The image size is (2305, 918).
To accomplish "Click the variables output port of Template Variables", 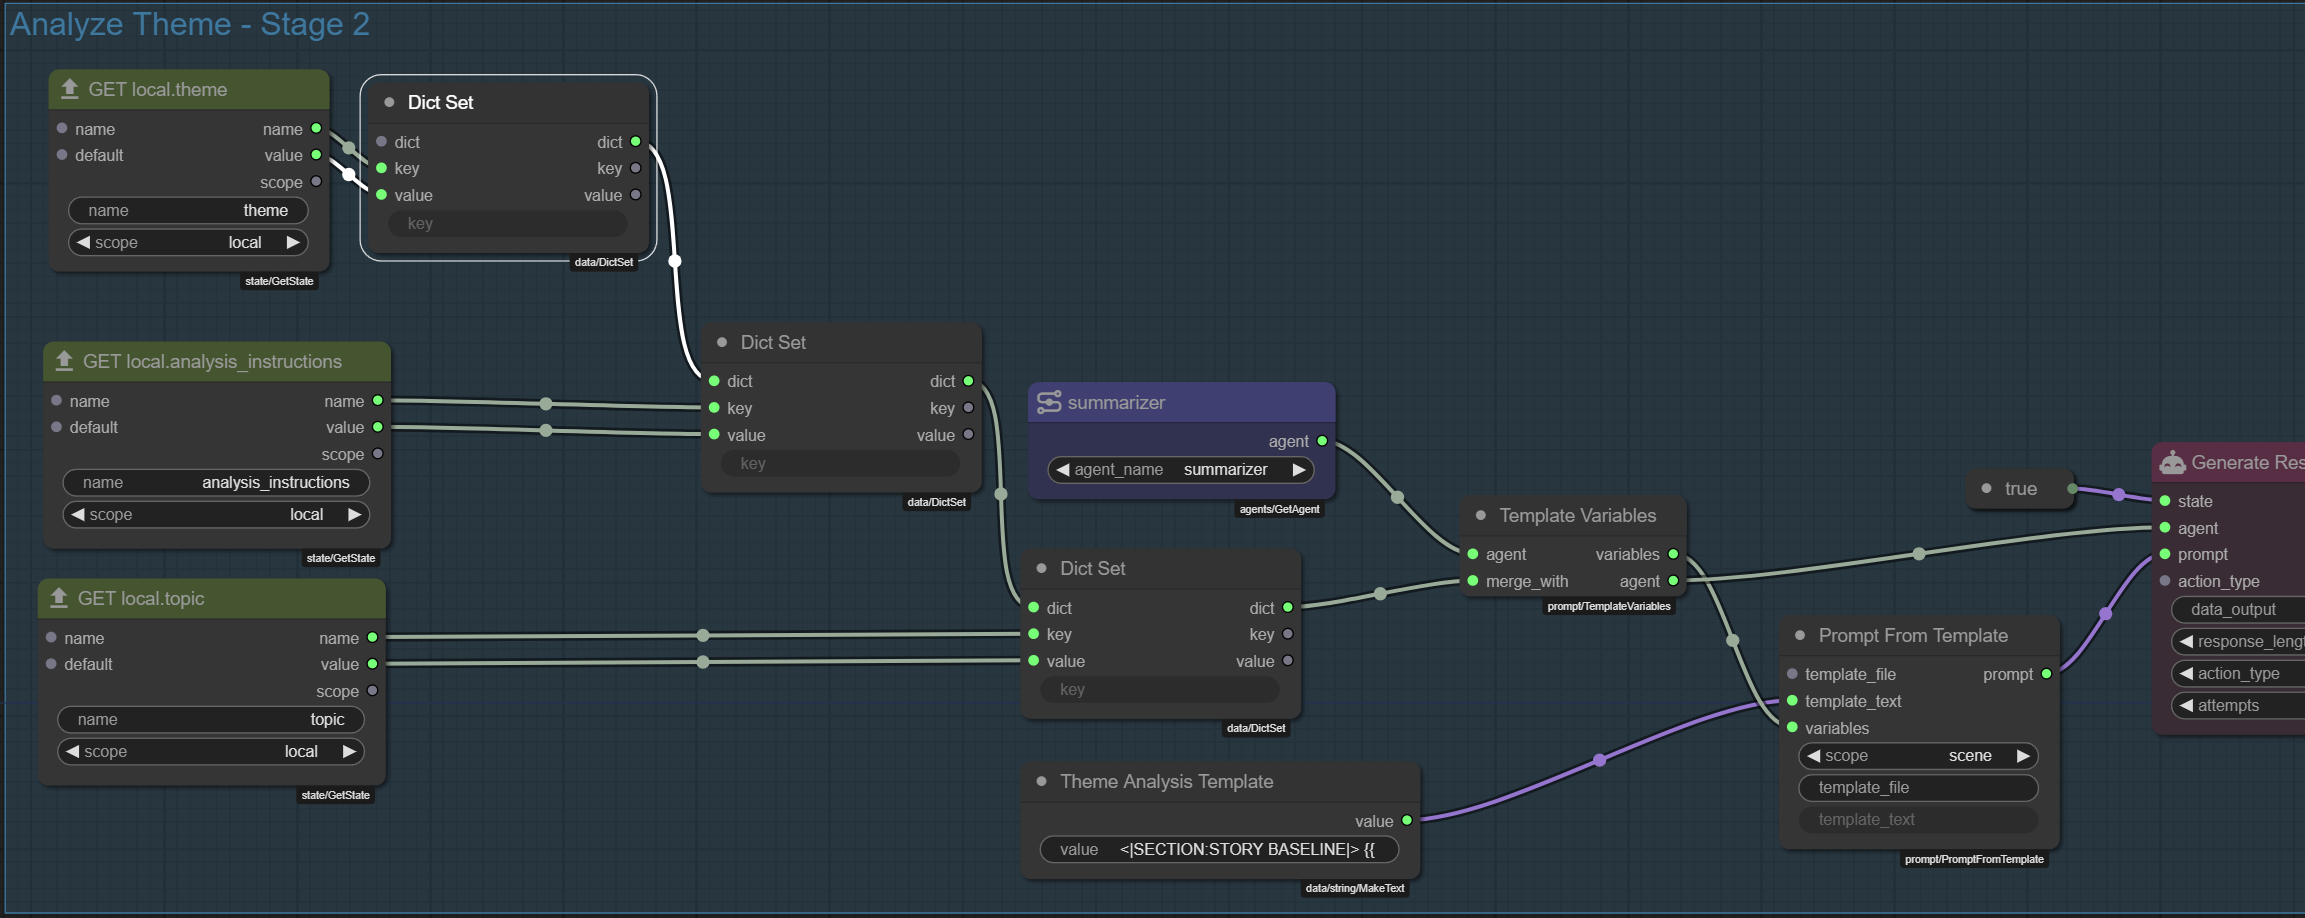I will (x=1673, y=554).
